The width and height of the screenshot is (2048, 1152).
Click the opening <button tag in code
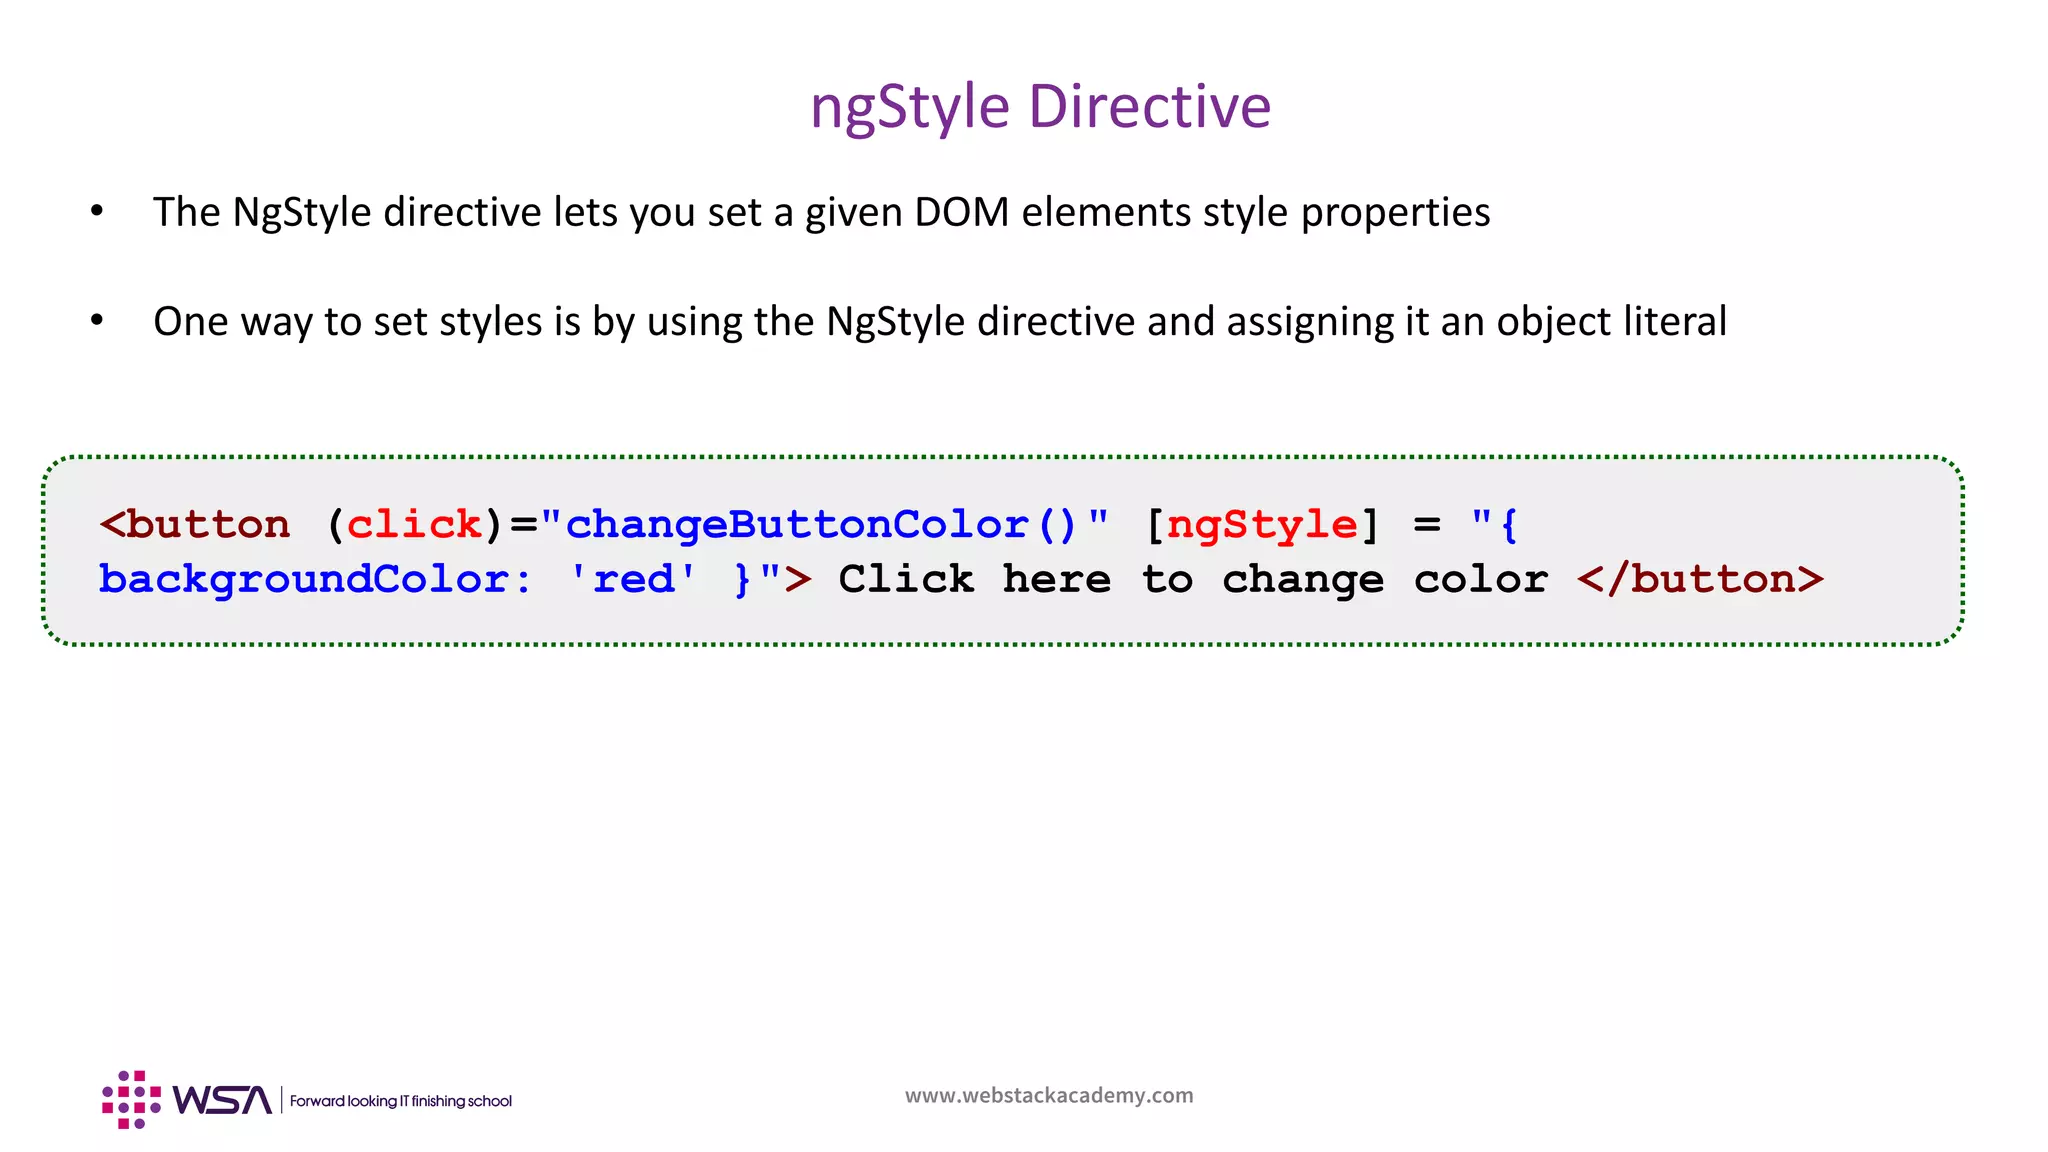(195, 524)
